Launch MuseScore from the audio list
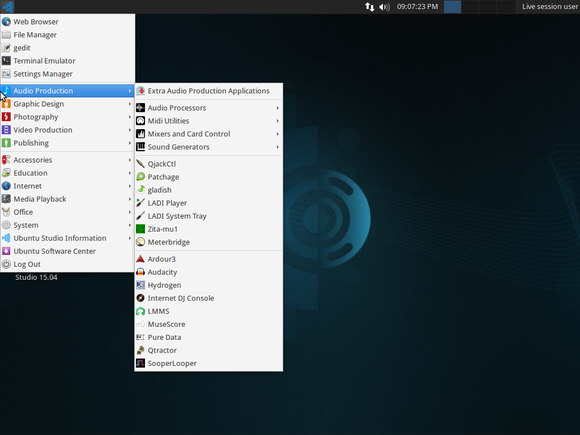Screen dimensions: 580x435 [x=209, y=324]
